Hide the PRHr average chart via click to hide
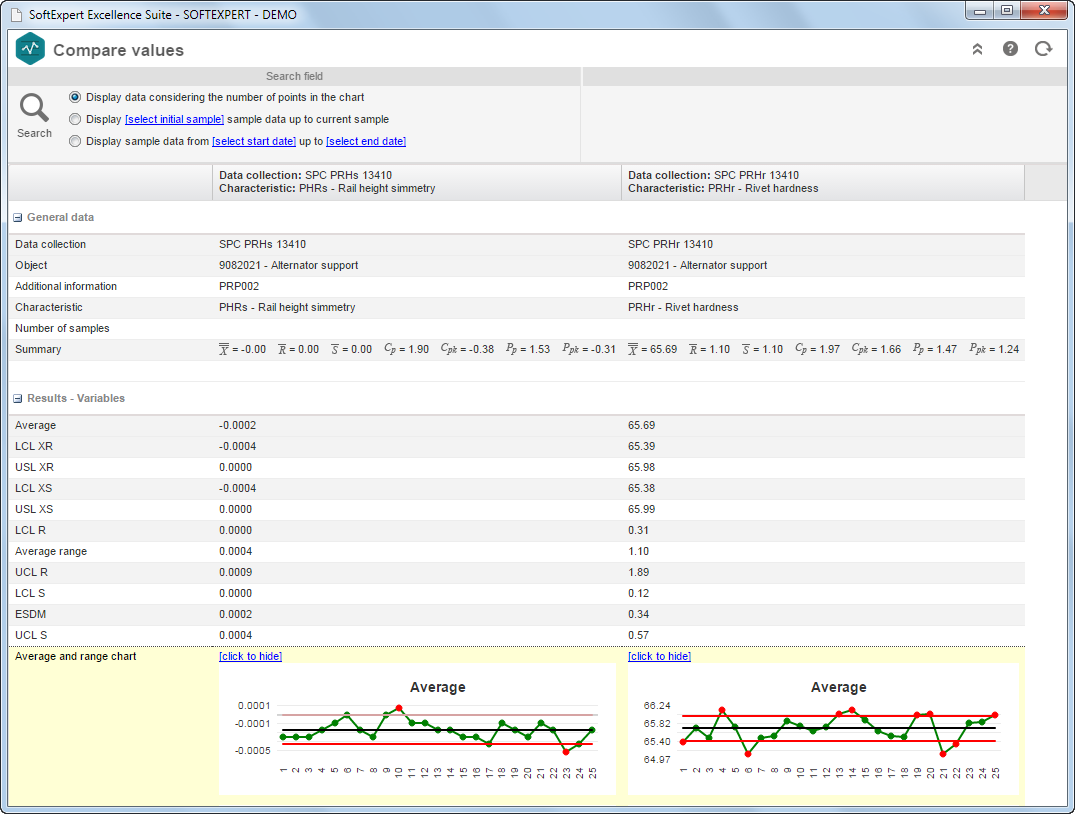Screen dimensions: 1075x814 click(x=660, y=656)
